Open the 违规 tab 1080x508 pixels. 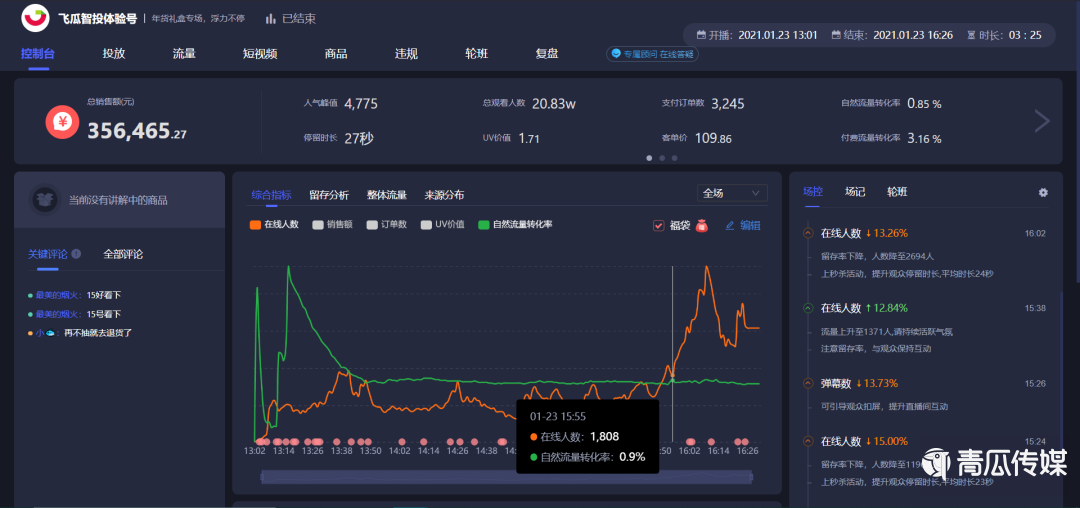pos(406,54)
